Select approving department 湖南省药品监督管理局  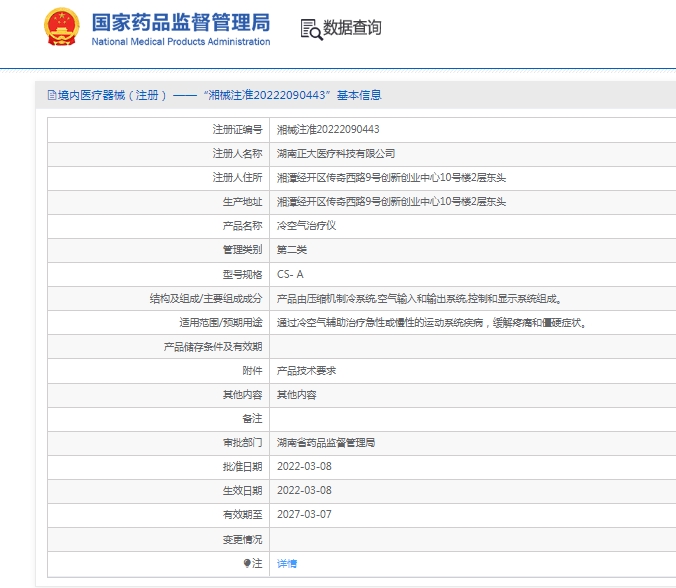[325, 443]
